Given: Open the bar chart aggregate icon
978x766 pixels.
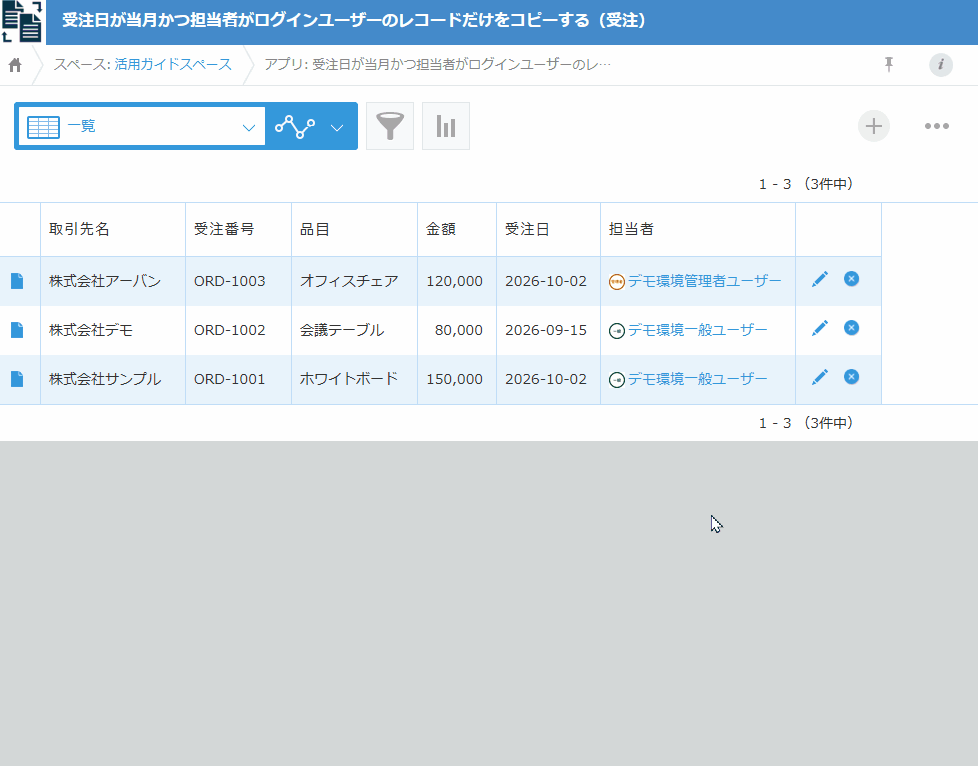Looking at the screenshot, I should [446, 126].
